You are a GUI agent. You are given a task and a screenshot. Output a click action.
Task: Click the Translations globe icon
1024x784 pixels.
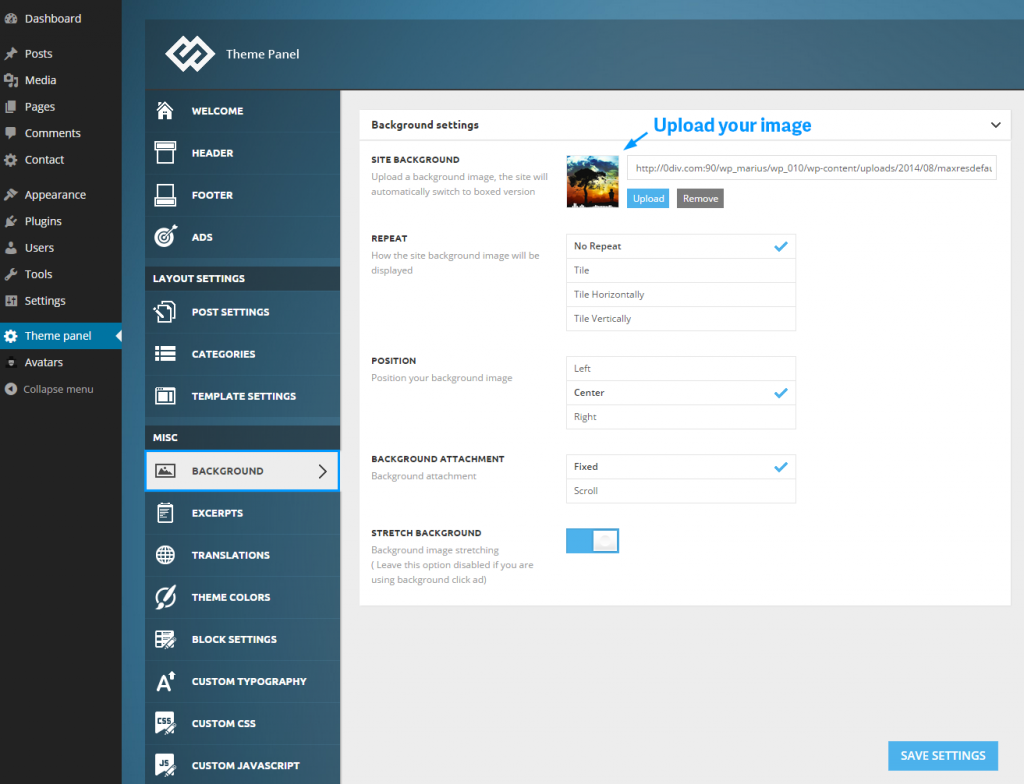coord(165,555)
